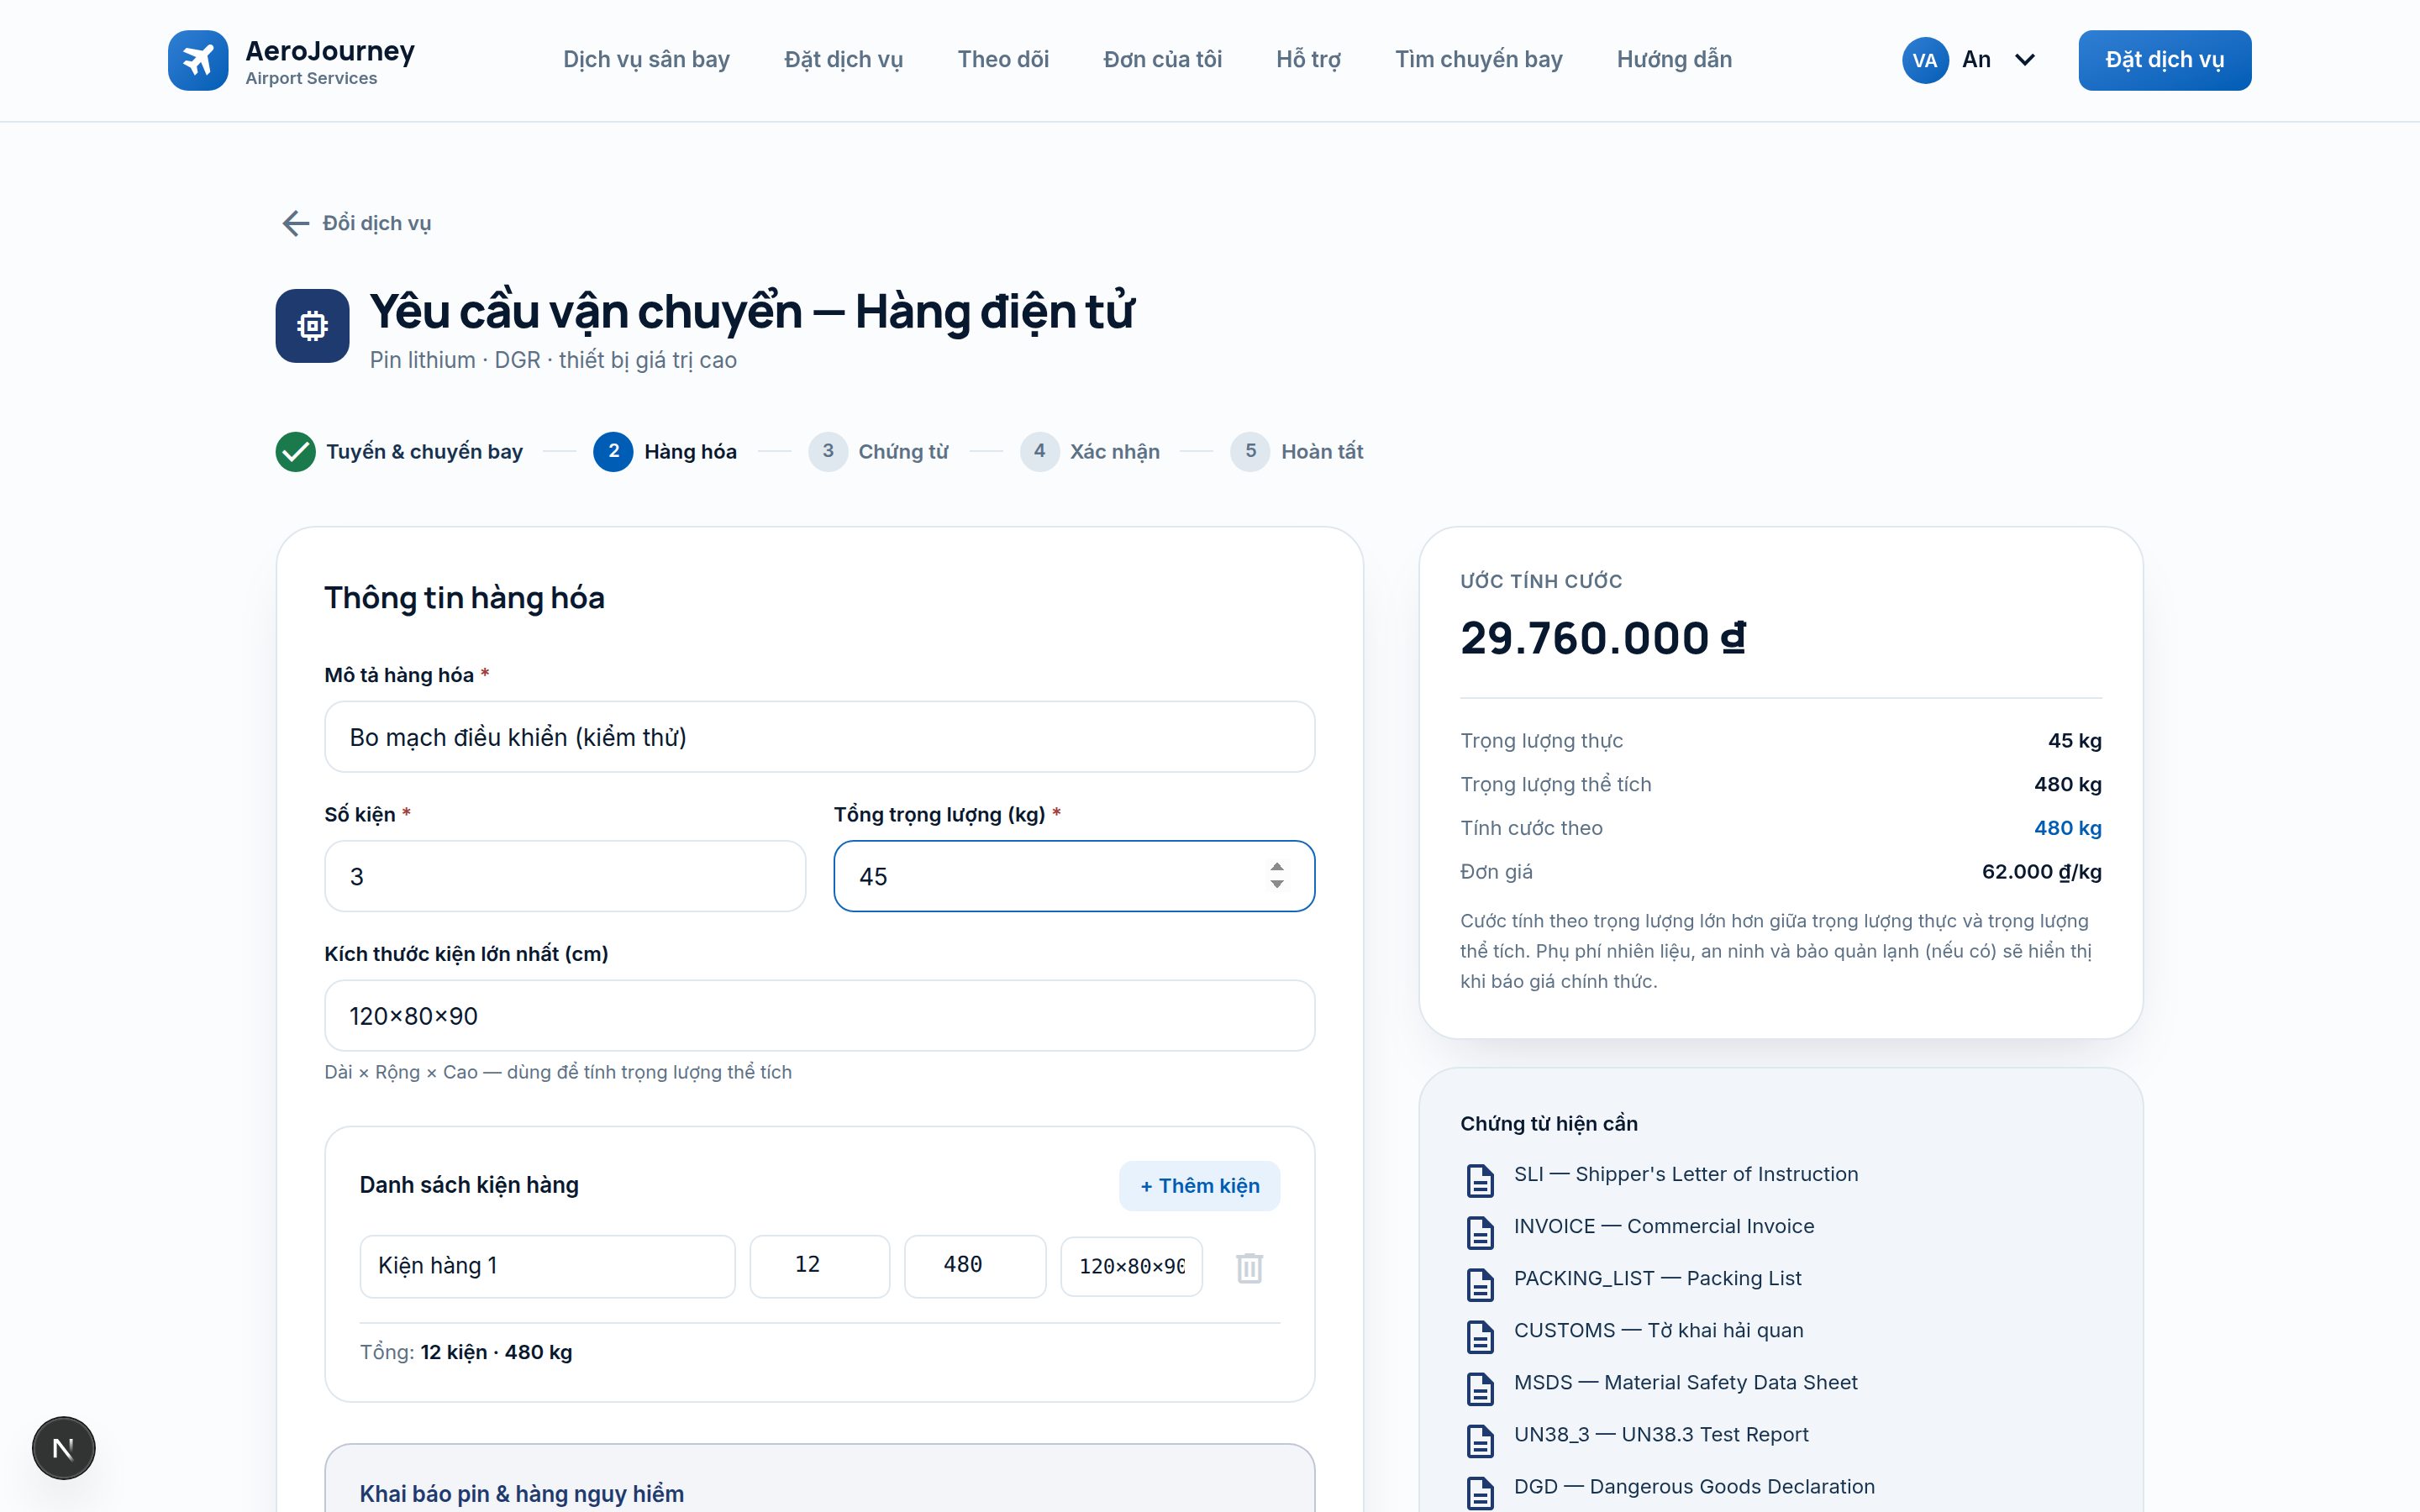Click the blue 480 kg chargeable weight
The height and width of the screenshot is (1512, 2420).
[x=2067, y=828]
